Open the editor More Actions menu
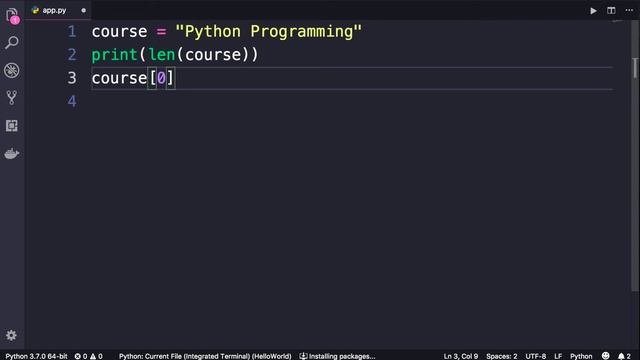 point(629,11)
